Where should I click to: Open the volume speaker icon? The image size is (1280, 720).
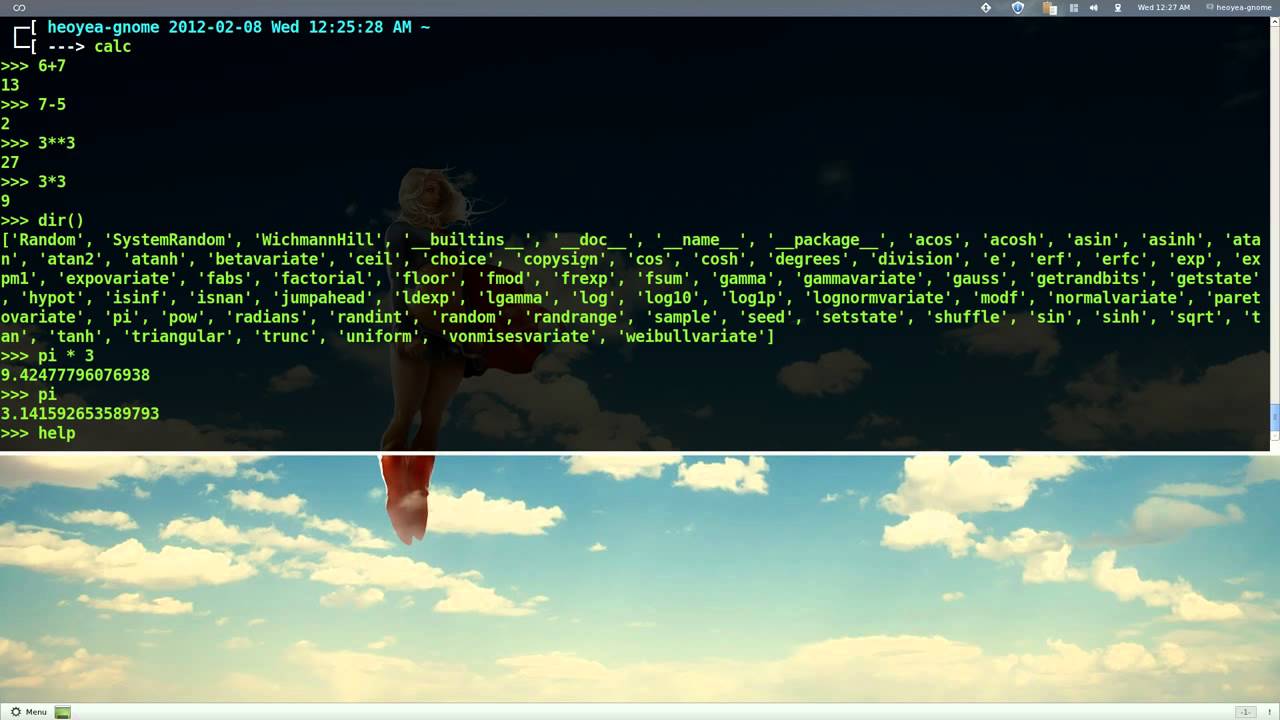(x=1093, y=8)
